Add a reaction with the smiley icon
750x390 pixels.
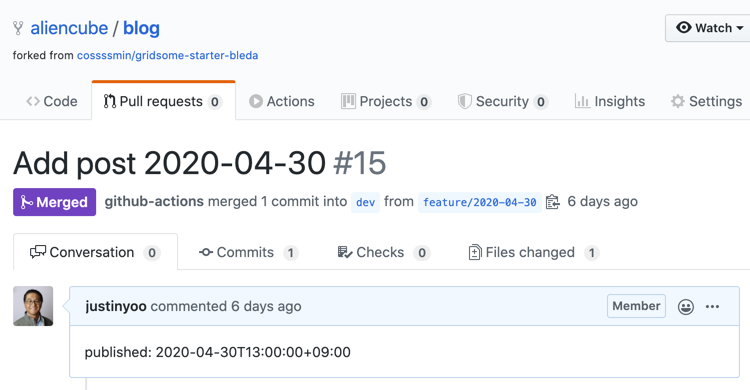(685, 307)
